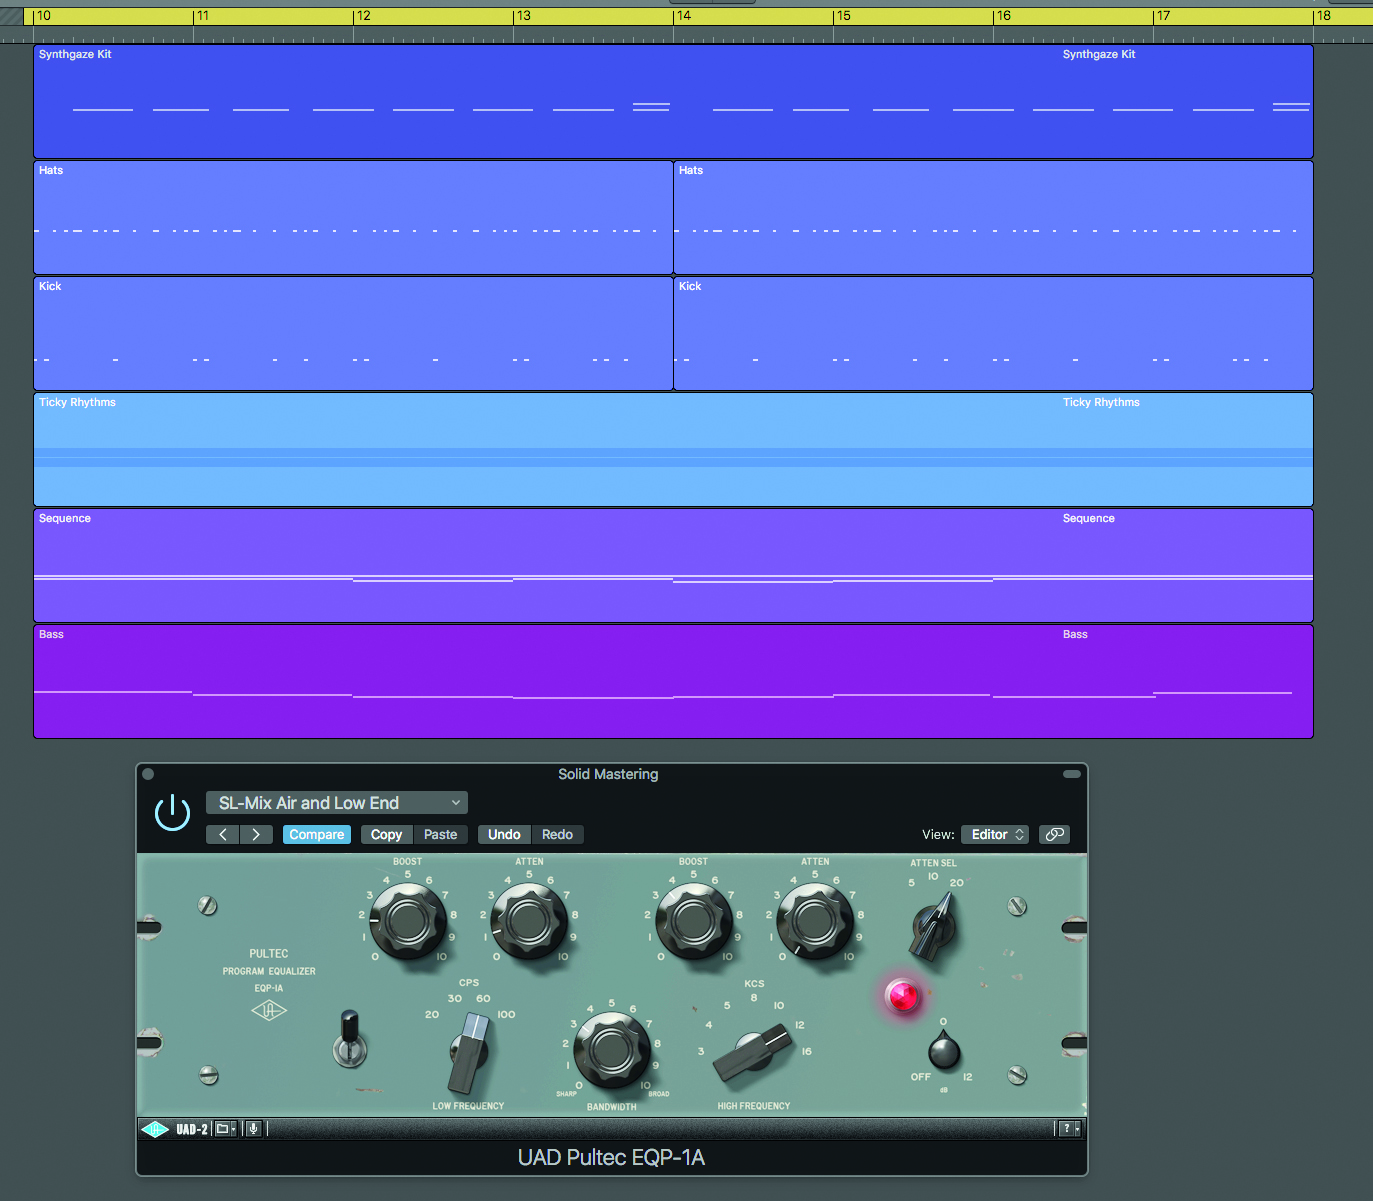
Task: Open the UAD-2 folder preset menu
Action: [x=226, y=1129]
